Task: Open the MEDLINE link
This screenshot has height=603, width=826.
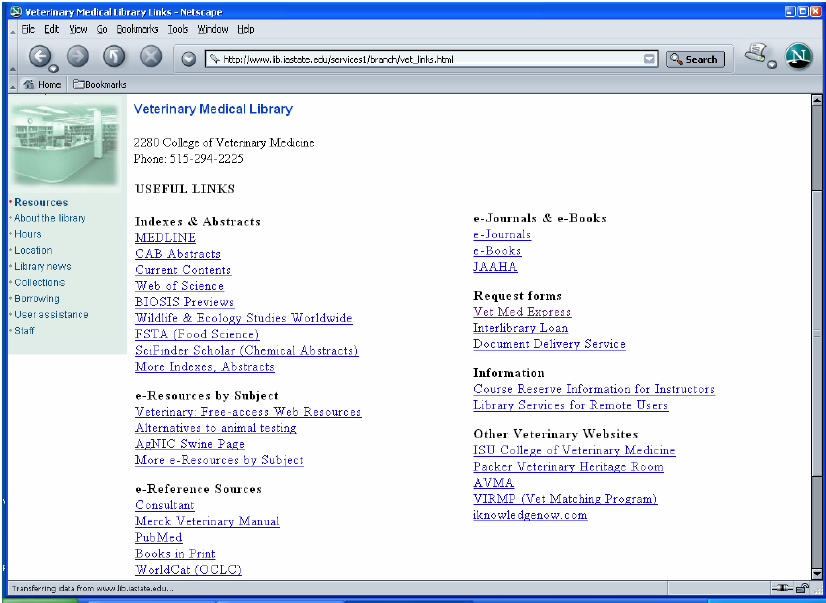Action: click(165, 238)
